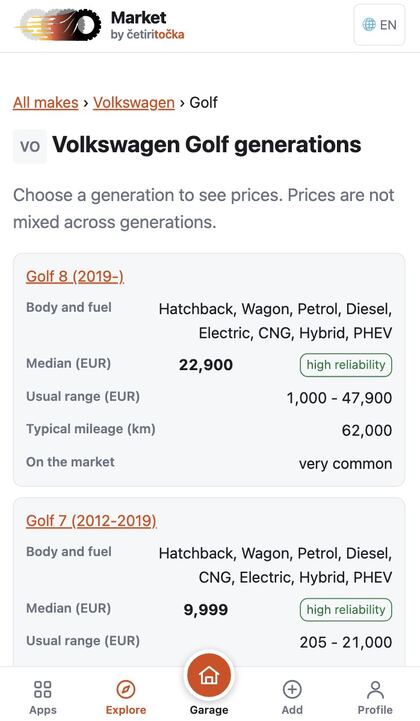Click Golf 8 median price 22,900
Image resolution: width=420 pixels, height=721 pixels.
pyautogui.click(x=206, y=365)
